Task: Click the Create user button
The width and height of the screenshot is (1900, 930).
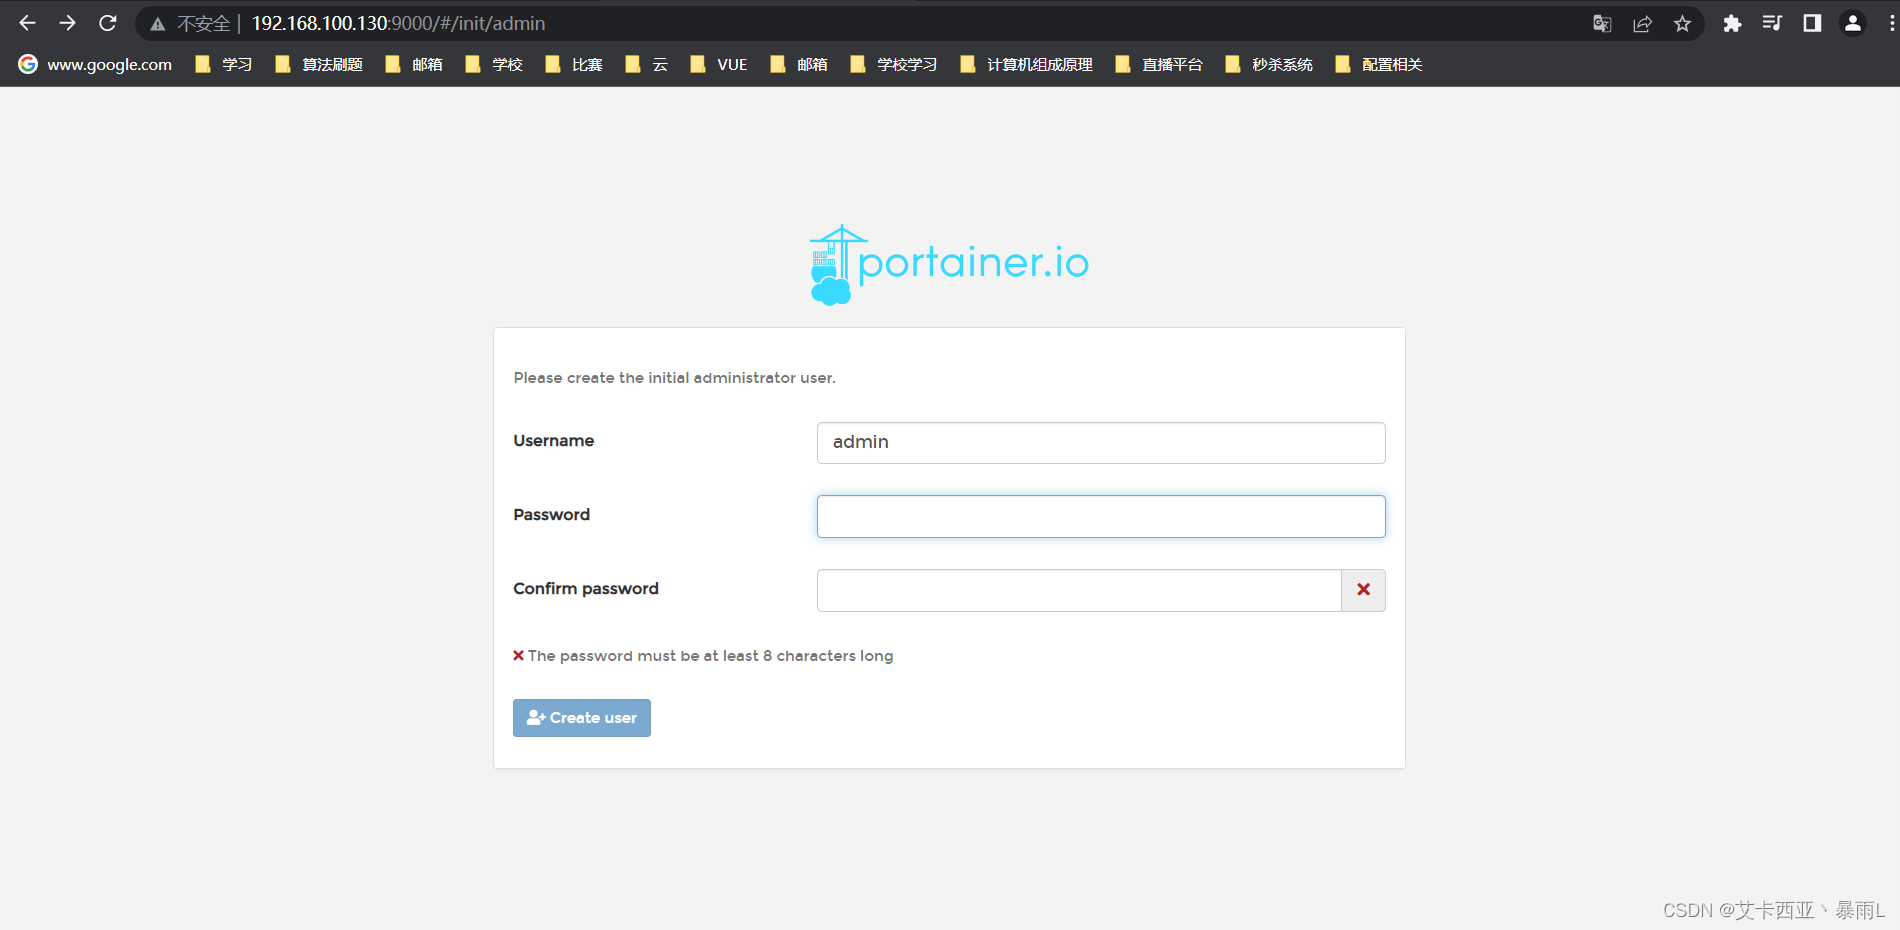Action: click(x=582, y=718)
